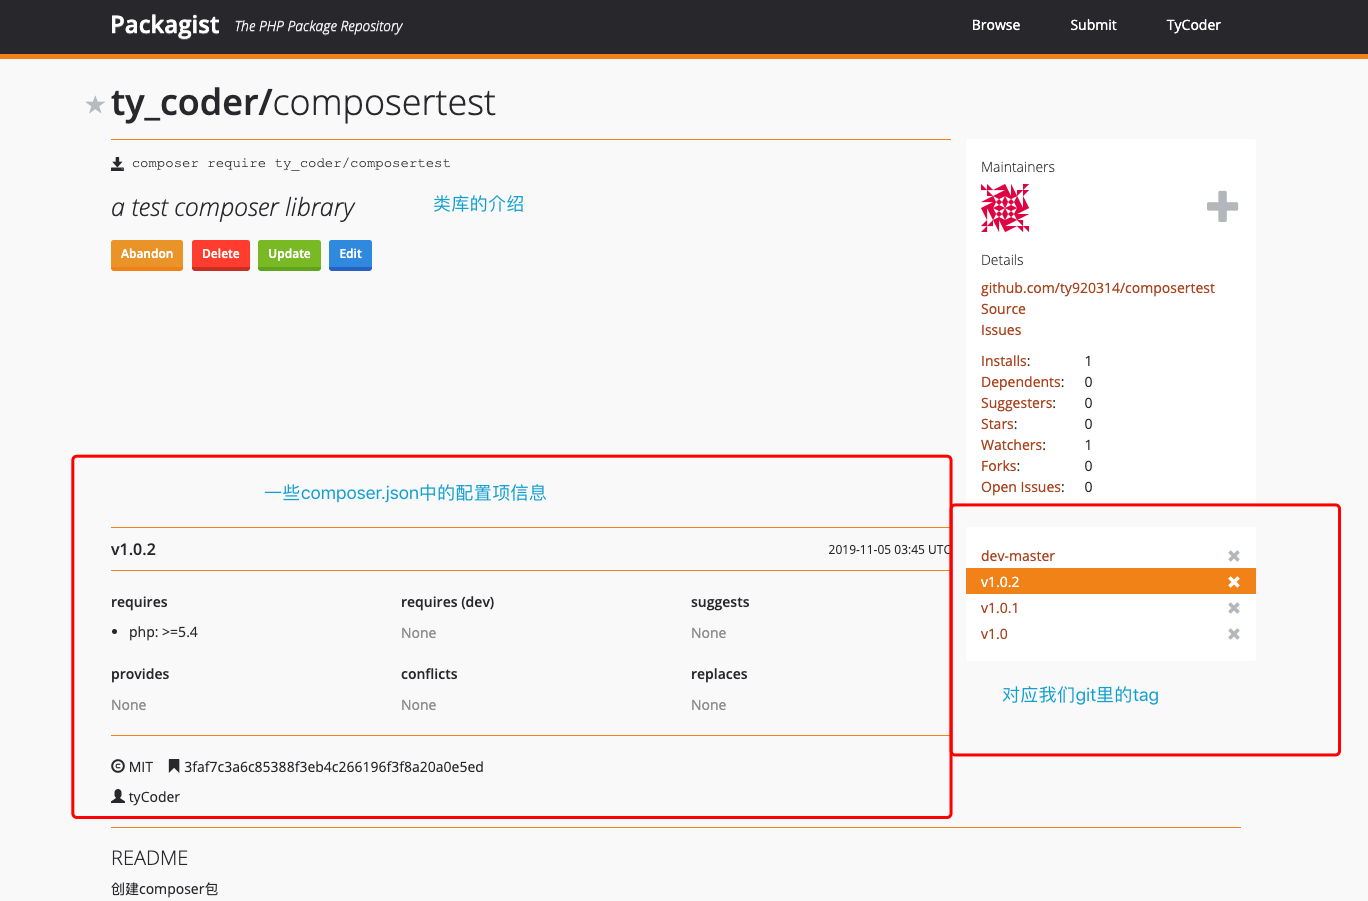Star the ty_coder/composertest package

pyautogui.click(x=95, y=104)
